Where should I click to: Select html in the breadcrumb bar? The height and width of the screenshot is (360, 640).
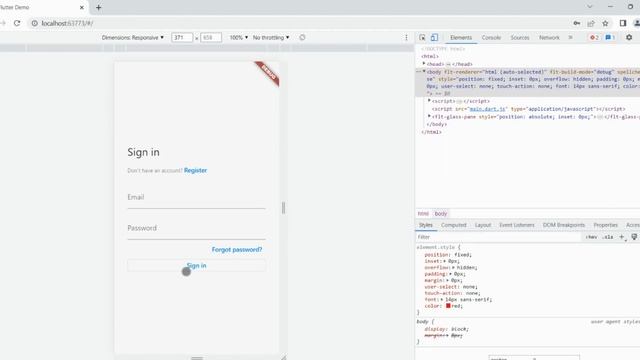point(423,214)
